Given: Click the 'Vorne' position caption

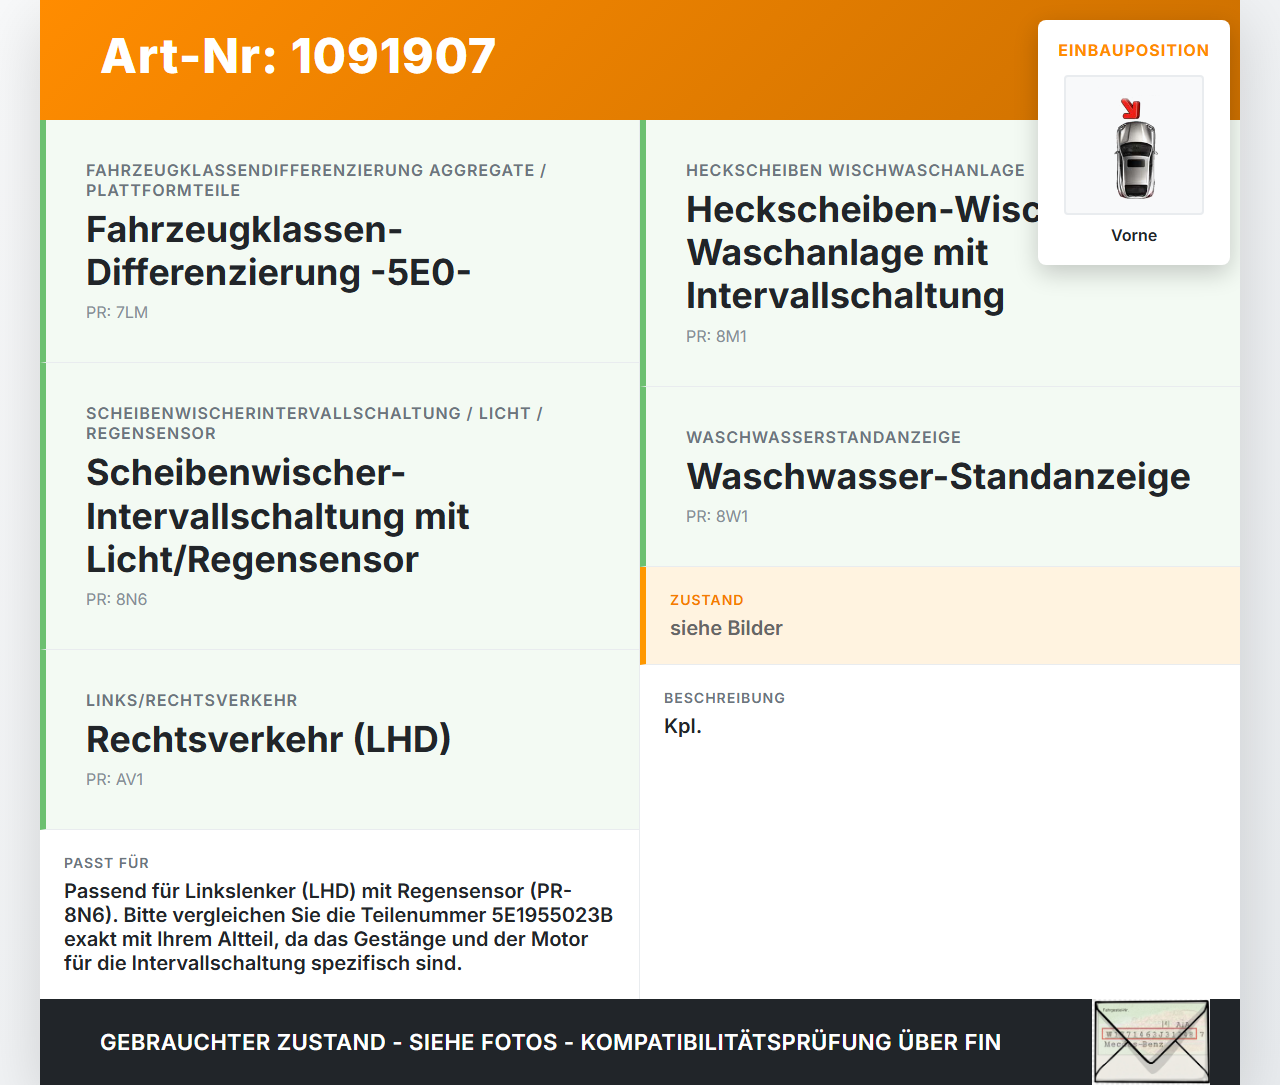Looking at the screenshot, I should tap(1134, 235).
